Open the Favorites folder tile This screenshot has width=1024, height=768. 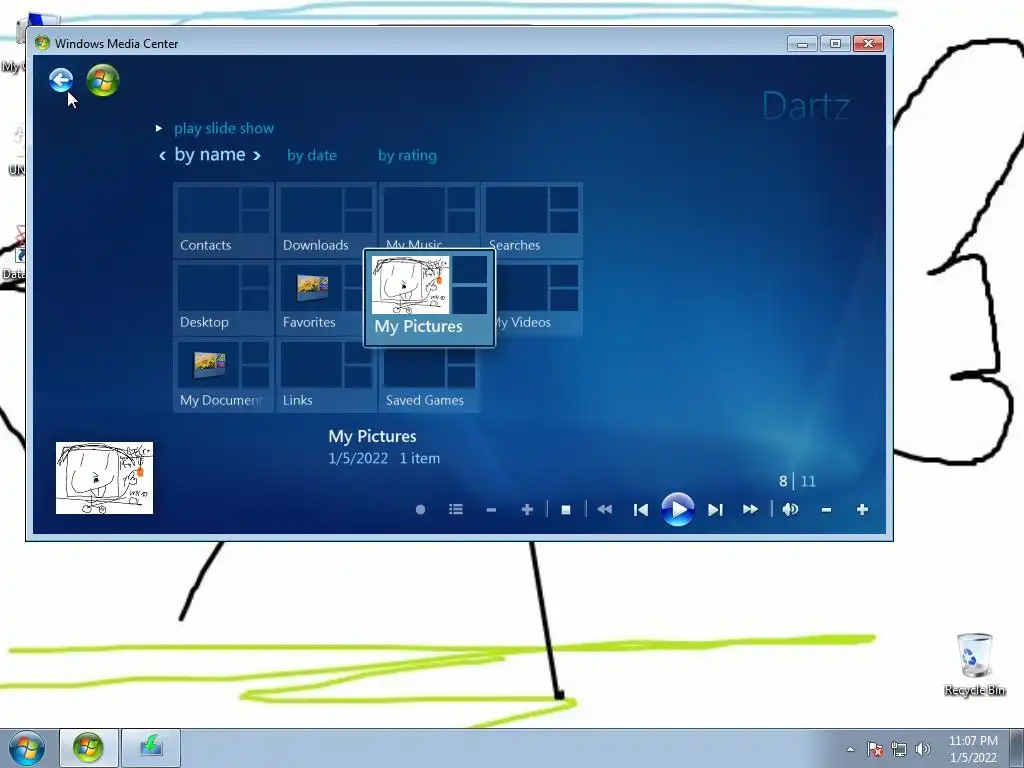(320, 298)
